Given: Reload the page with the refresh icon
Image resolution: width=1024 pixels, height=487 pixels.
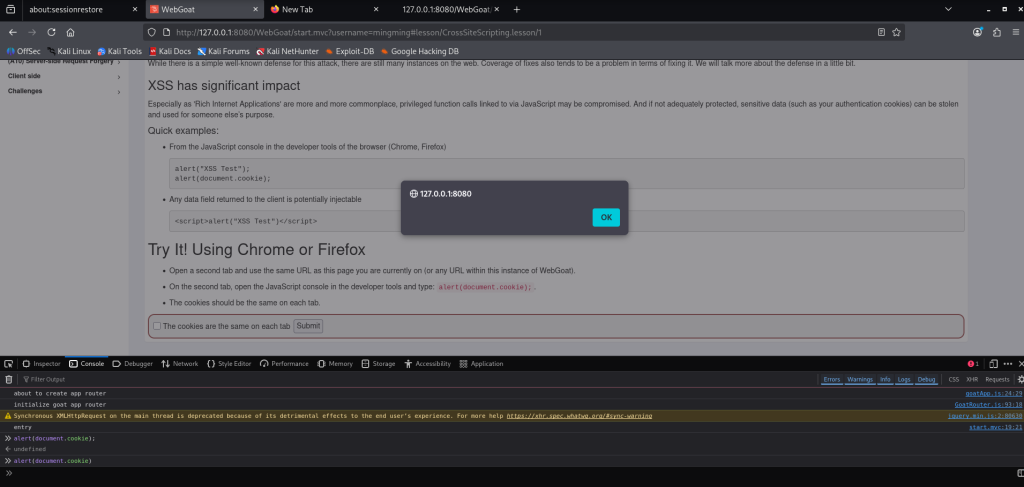Looking at the screenshot, I should pyautogui.click(x=52, y=32).
